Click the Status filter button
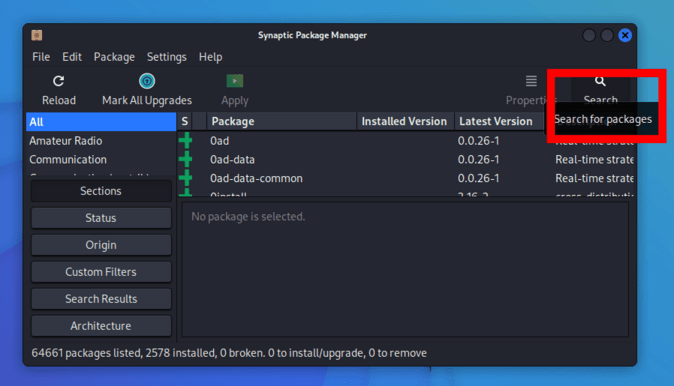 pos(101,218)
